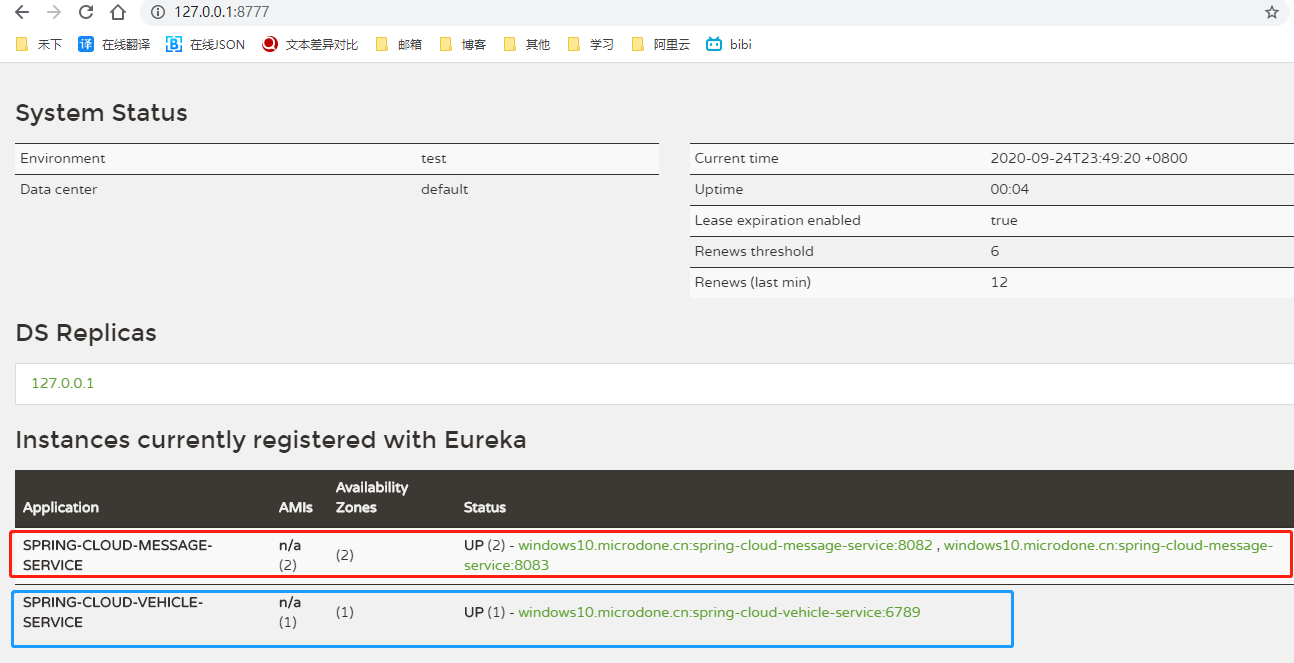Open the 文本差异对比 bookmark

click(x=310, y=44)
